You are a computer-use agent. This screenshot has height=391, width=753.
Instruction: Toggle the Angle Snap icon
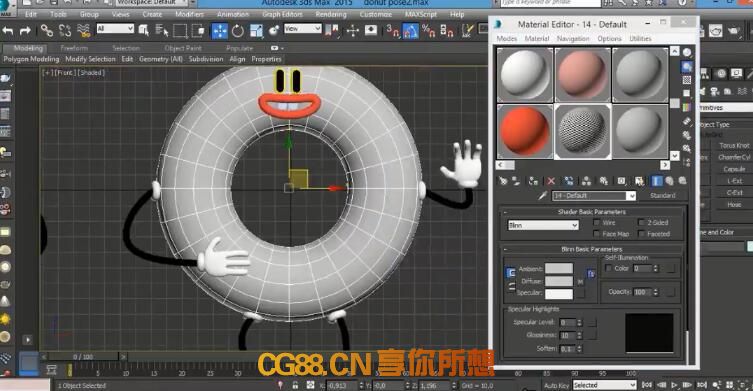(x=411, y=31)
